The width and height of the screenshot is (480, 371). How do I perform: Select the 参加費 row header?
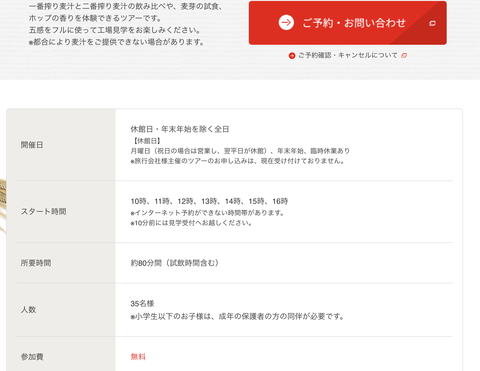coord(32,357)
